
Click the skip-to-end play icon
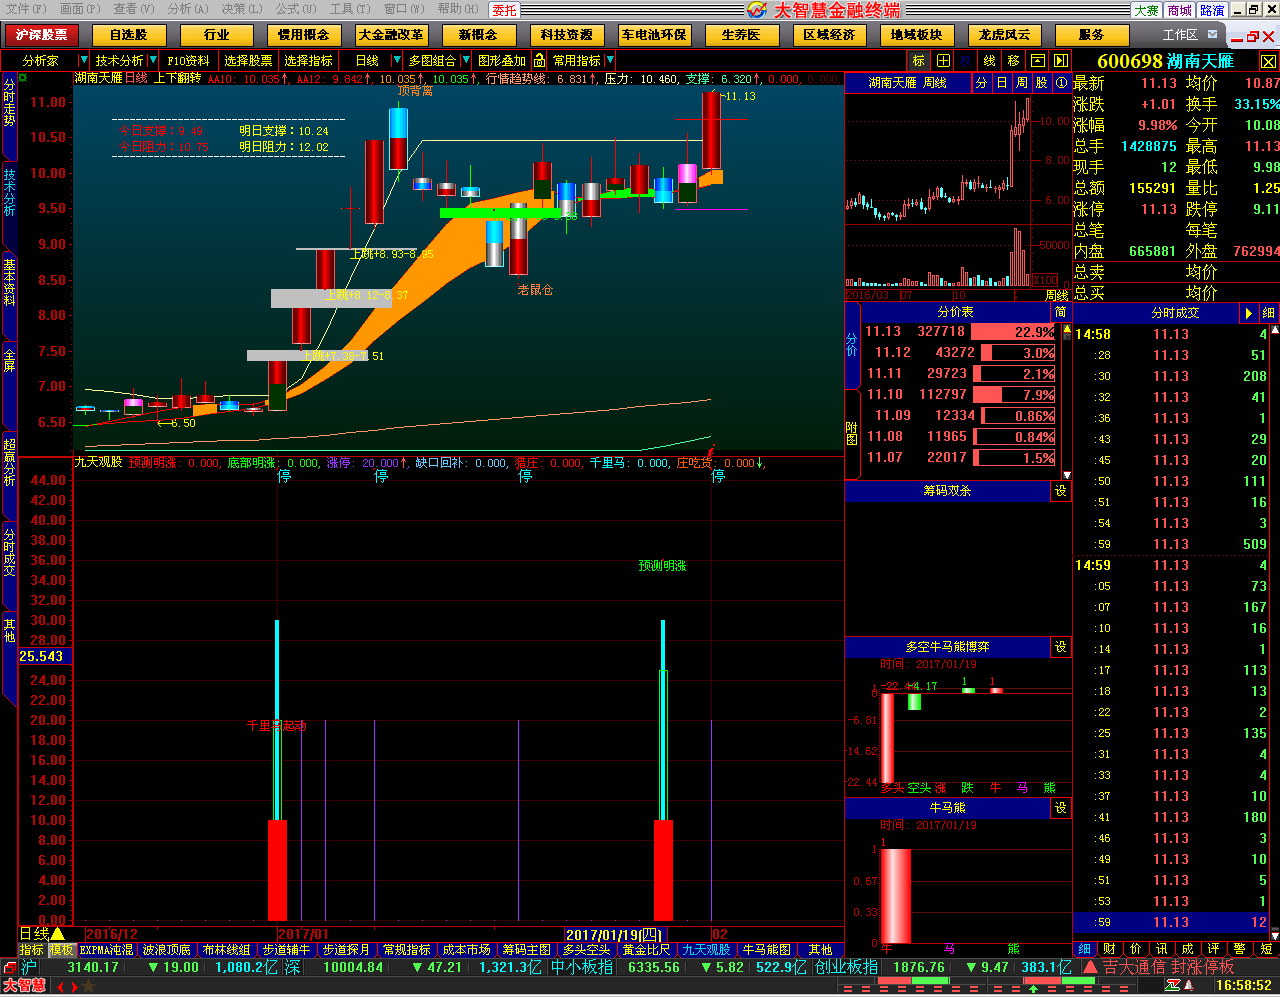1061,60
